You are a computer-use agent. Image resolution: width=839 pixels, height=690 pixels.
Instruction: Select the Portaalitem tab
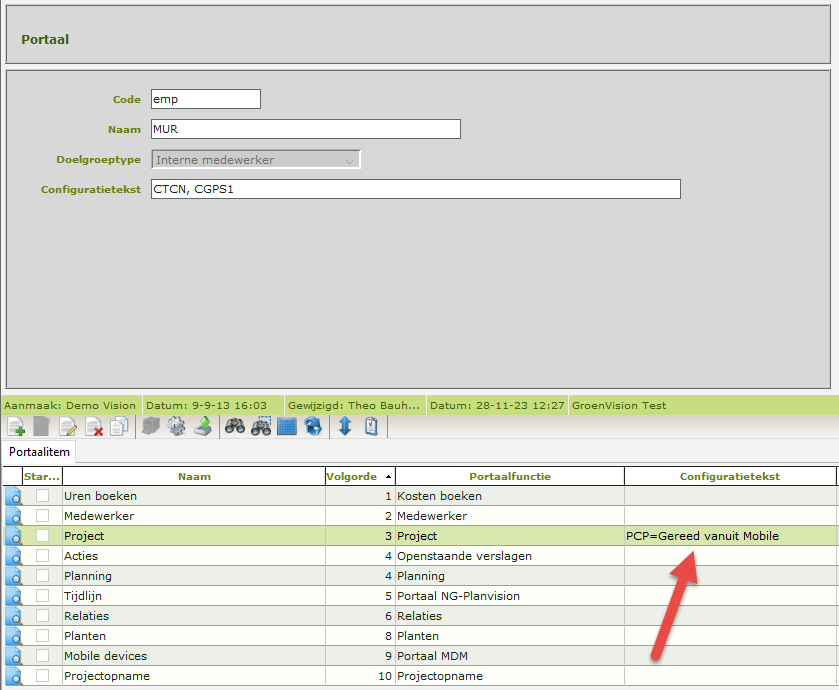(x=39, y=452)
